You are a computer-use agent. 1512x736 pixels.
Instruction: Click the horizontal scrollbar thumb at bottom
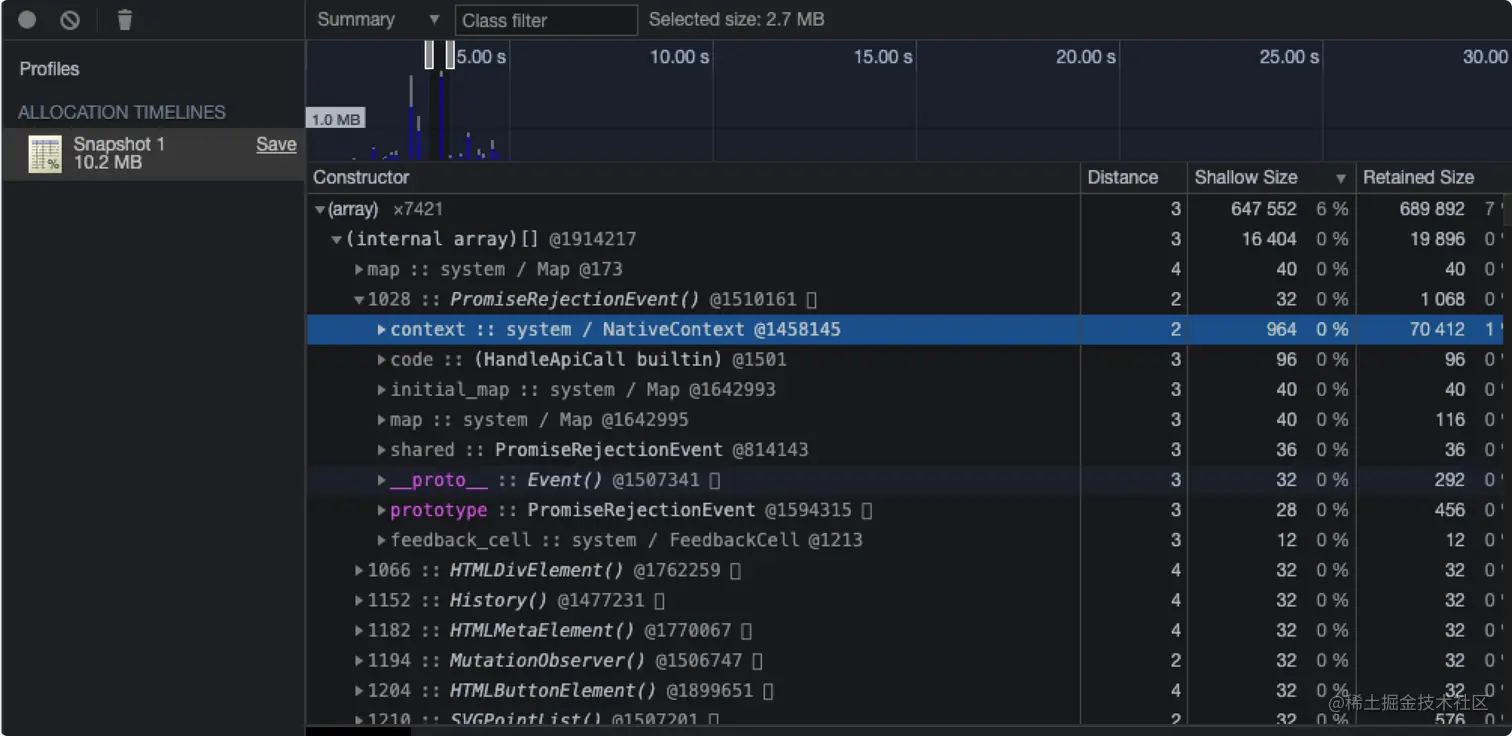[x=358, y=731]
